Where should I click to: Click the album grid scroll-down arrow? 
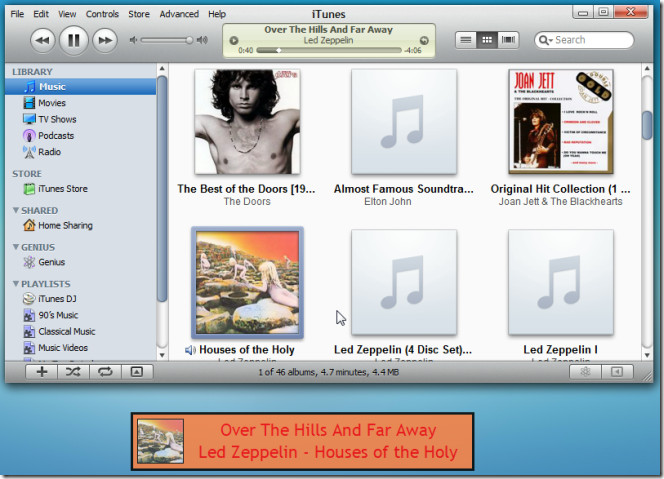tap(647, 355)
